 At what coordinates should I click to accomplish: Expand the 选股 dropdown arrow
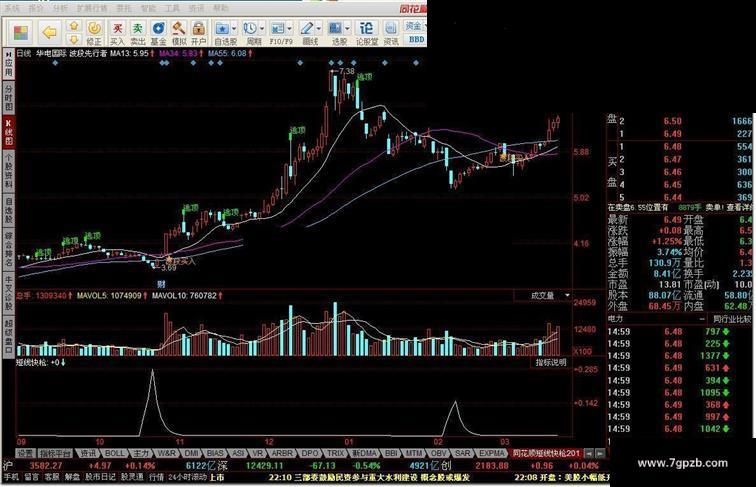347,28
